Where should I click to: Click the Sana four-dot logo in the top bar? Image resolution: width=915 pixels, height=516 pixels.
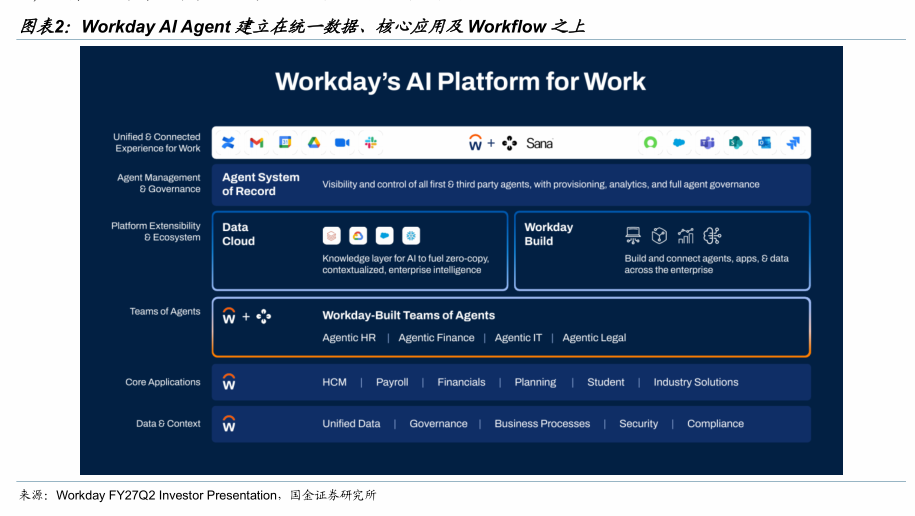click(509, 143)
